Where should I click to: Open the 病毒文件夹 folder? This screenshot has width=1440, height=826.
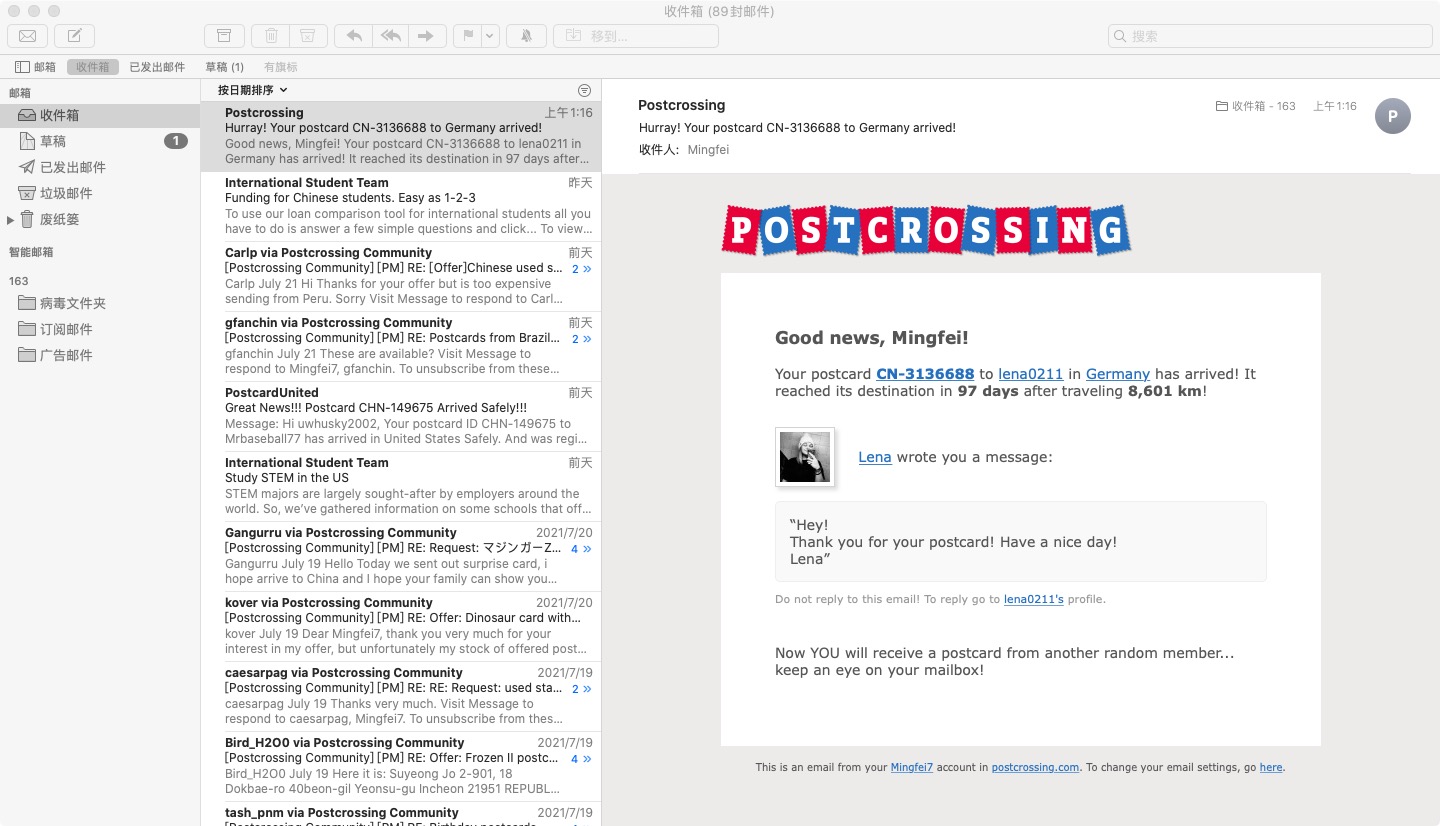pyautogui.click(x=100, y=303)
